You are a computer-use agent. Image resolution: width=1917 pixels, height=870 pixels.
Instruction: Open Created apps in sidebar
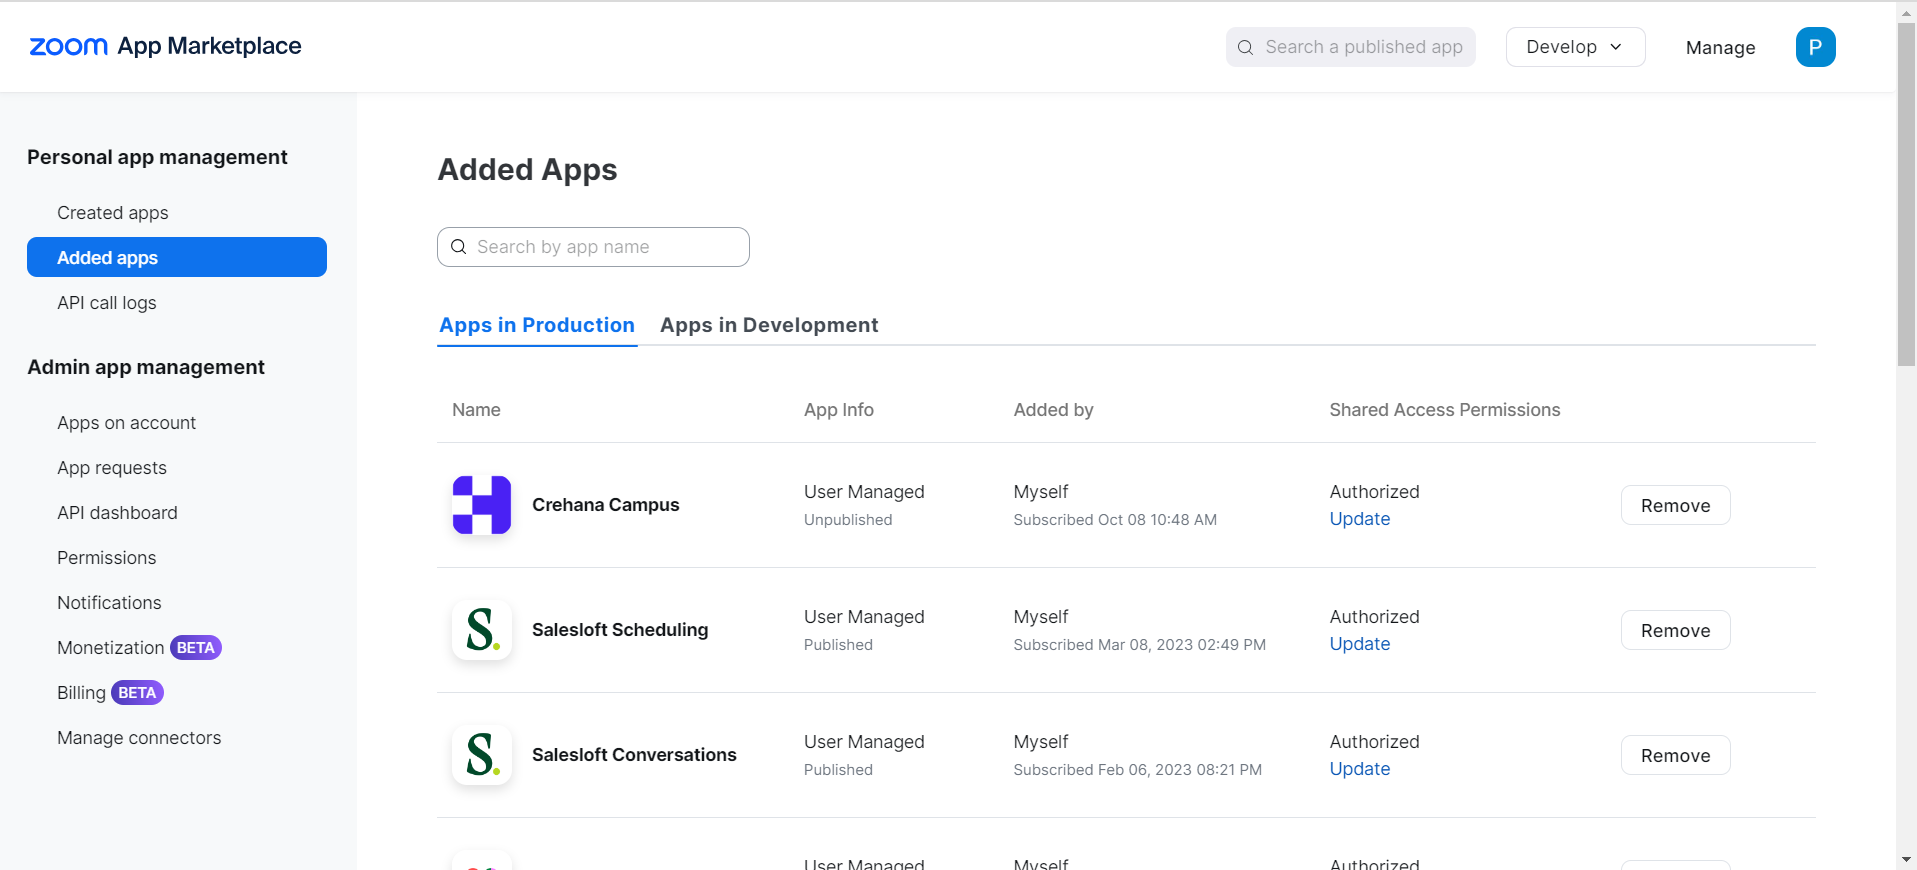coord(113,213)
